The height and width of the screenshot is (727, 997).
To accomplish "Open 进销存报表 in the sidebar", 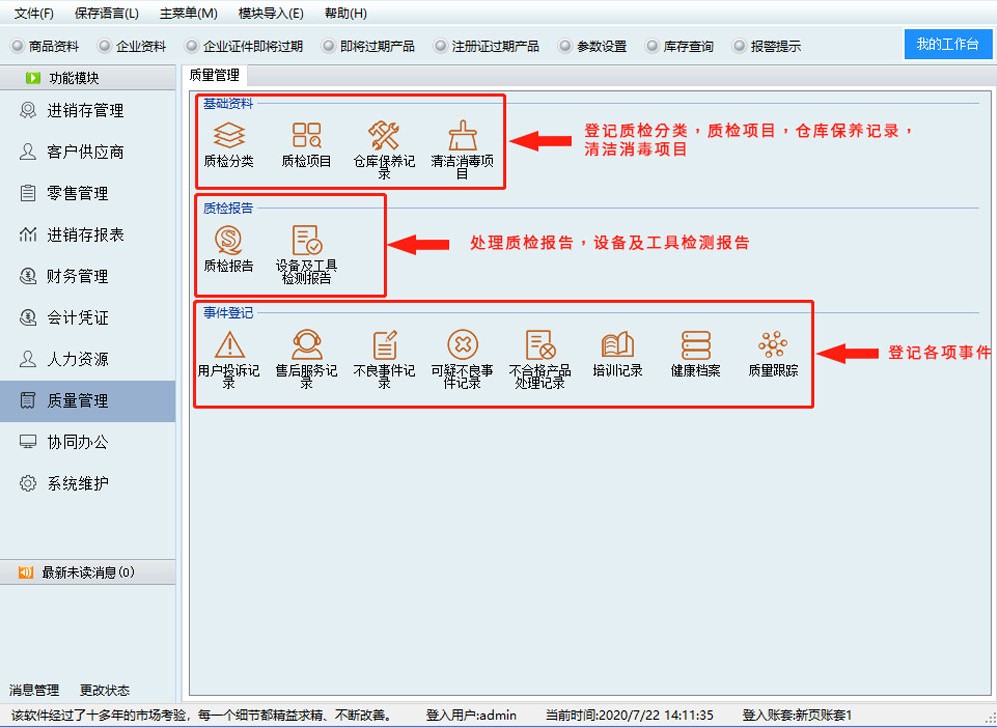I will [88, 235].
